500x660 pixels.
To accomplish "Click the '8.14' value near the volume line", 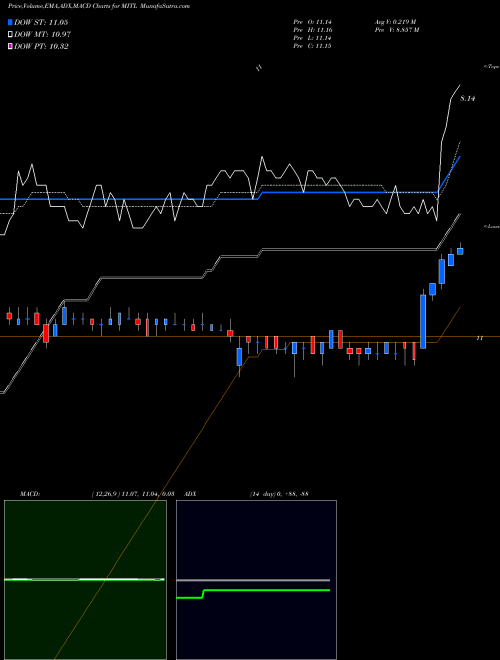I will pyautogui.click(x=467, y=98).
